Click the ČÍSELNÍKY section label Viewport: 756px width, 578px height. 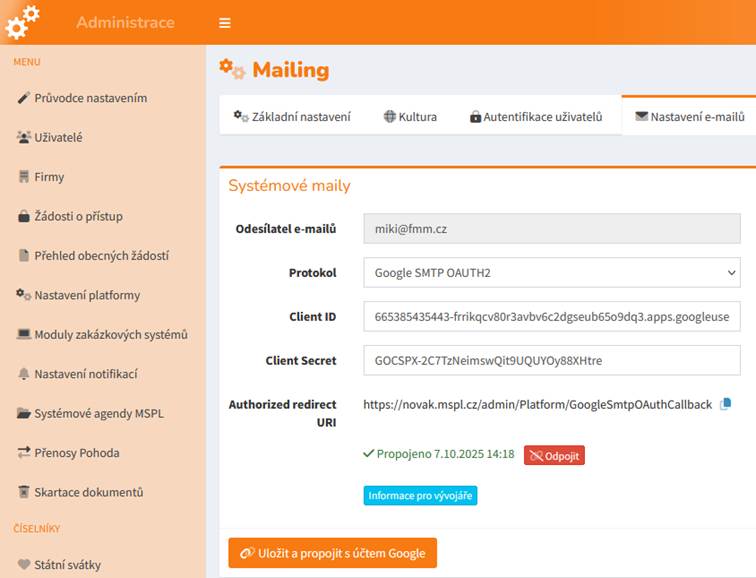37,529
